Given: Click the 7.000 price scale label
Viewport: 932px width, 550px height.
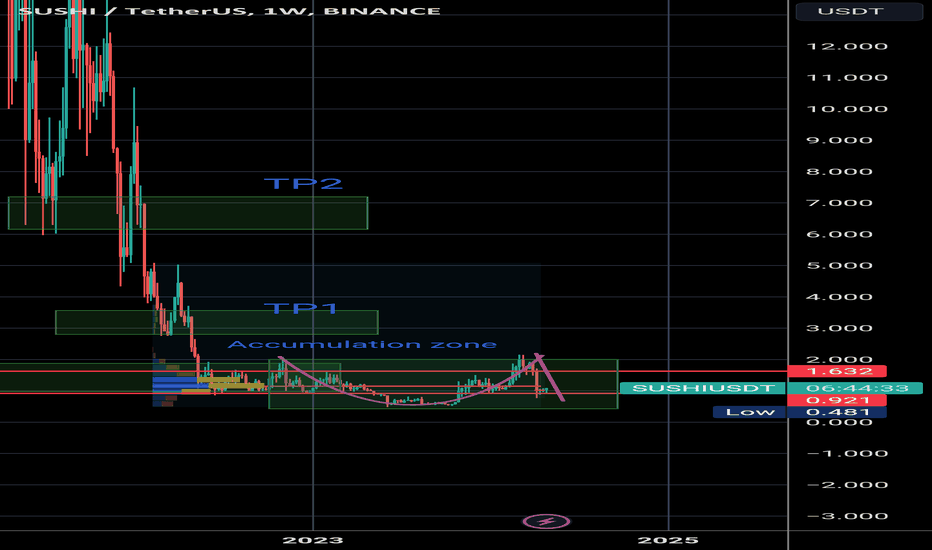Looking at the screenshot, I should pyautogui.click(x=839, y=203).
